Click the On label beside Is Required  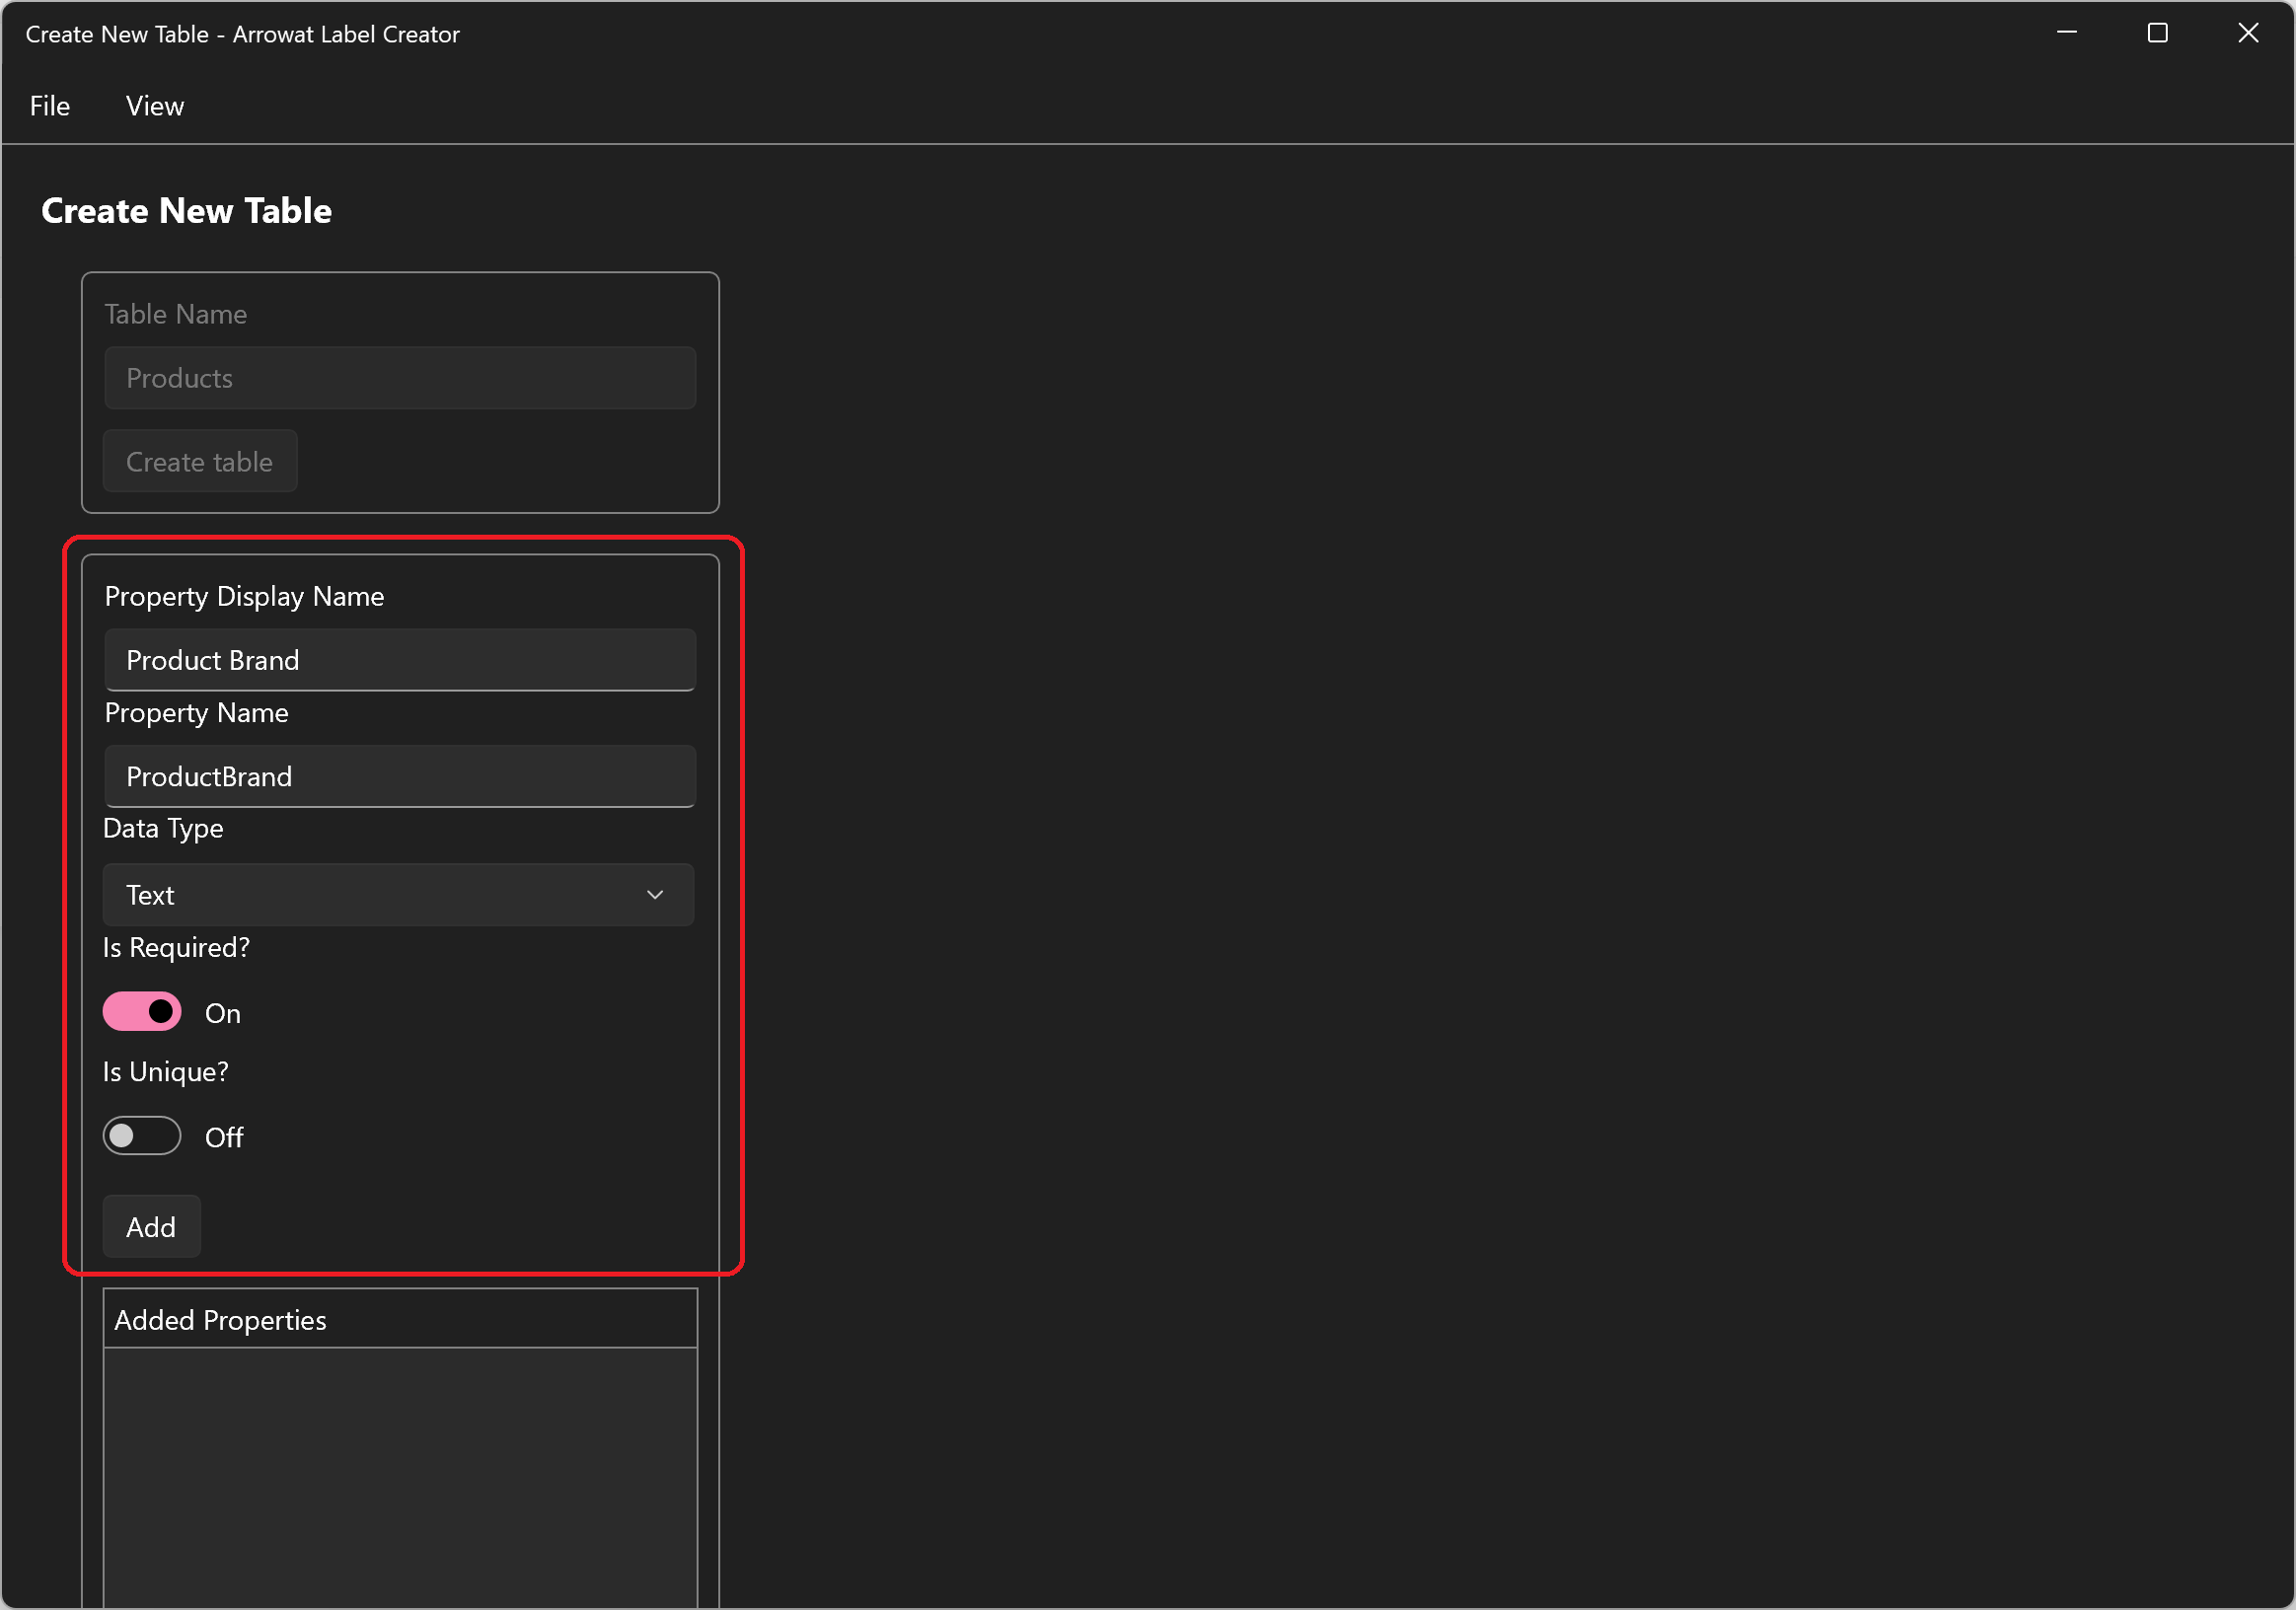tap(222, 1014)
